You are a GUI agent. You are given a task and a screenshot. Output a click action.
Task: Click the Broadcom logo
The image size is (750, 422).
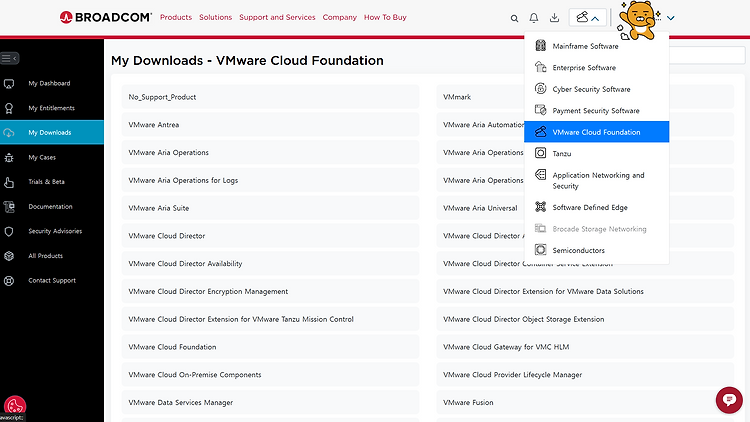point(106,17)
